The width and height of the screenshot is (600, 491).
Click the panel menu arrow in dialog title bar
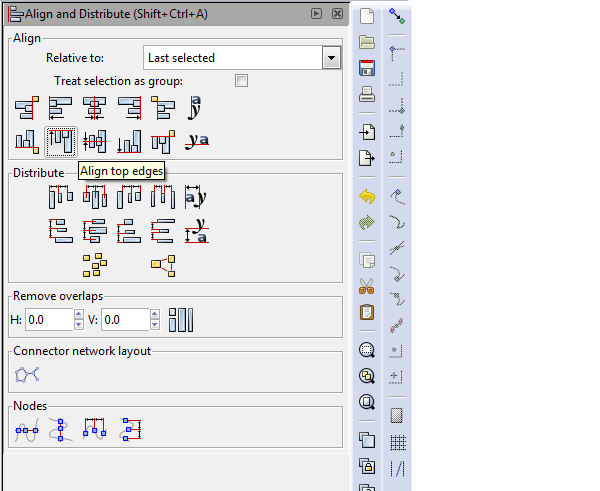coord(316,14)
